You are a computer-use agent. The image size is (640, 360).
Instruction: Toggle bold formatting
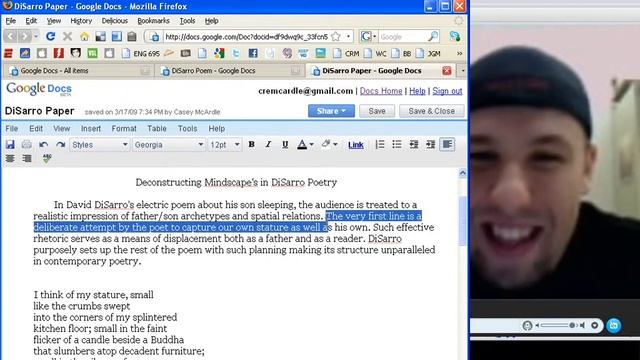[251, 144]
